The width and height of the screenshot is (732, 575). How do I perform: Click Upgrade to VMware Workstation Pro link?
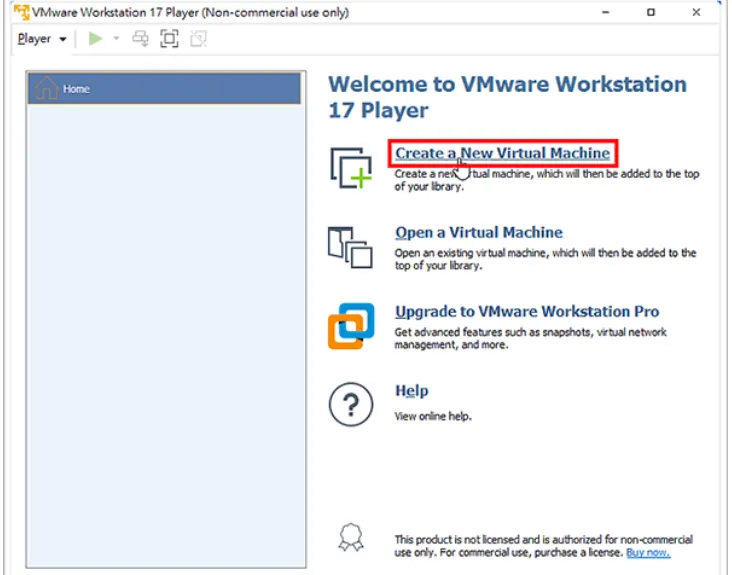pos(527,311)
